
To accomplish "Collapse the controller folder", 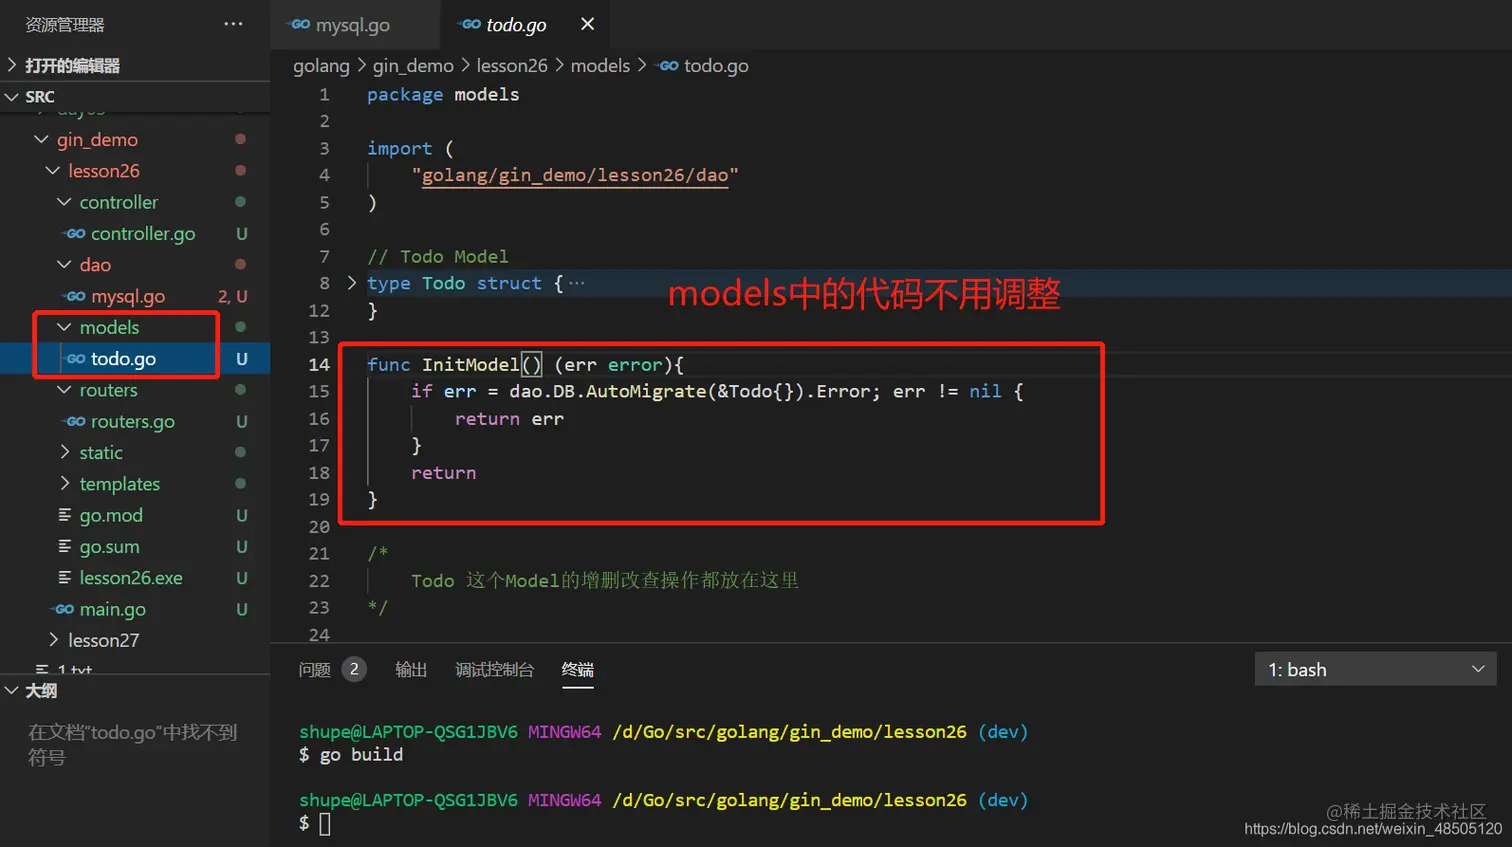I will coord(64,202).
